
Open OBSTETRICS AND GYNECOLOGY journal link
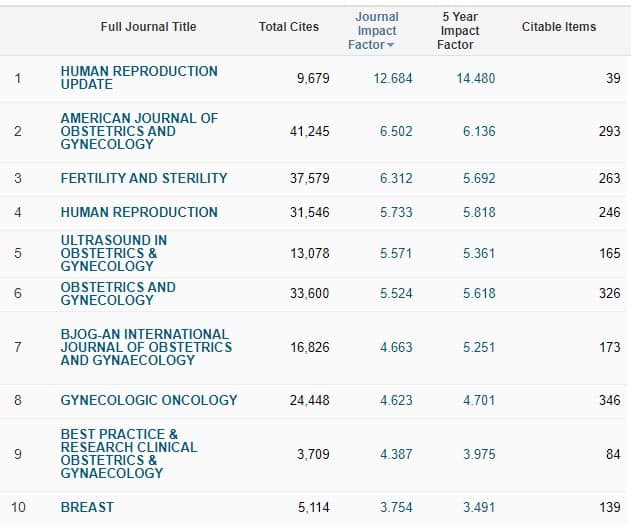[x=118, y=293]
